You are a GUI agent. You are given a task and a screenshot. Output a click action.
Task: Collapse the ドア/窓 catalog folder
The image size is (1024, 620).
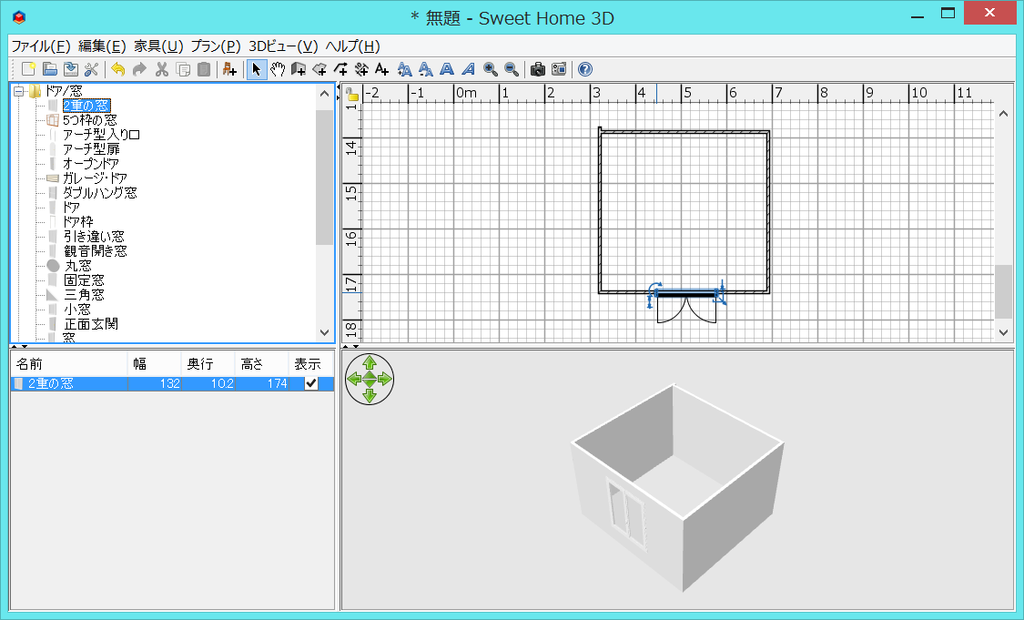pos(19,91)
